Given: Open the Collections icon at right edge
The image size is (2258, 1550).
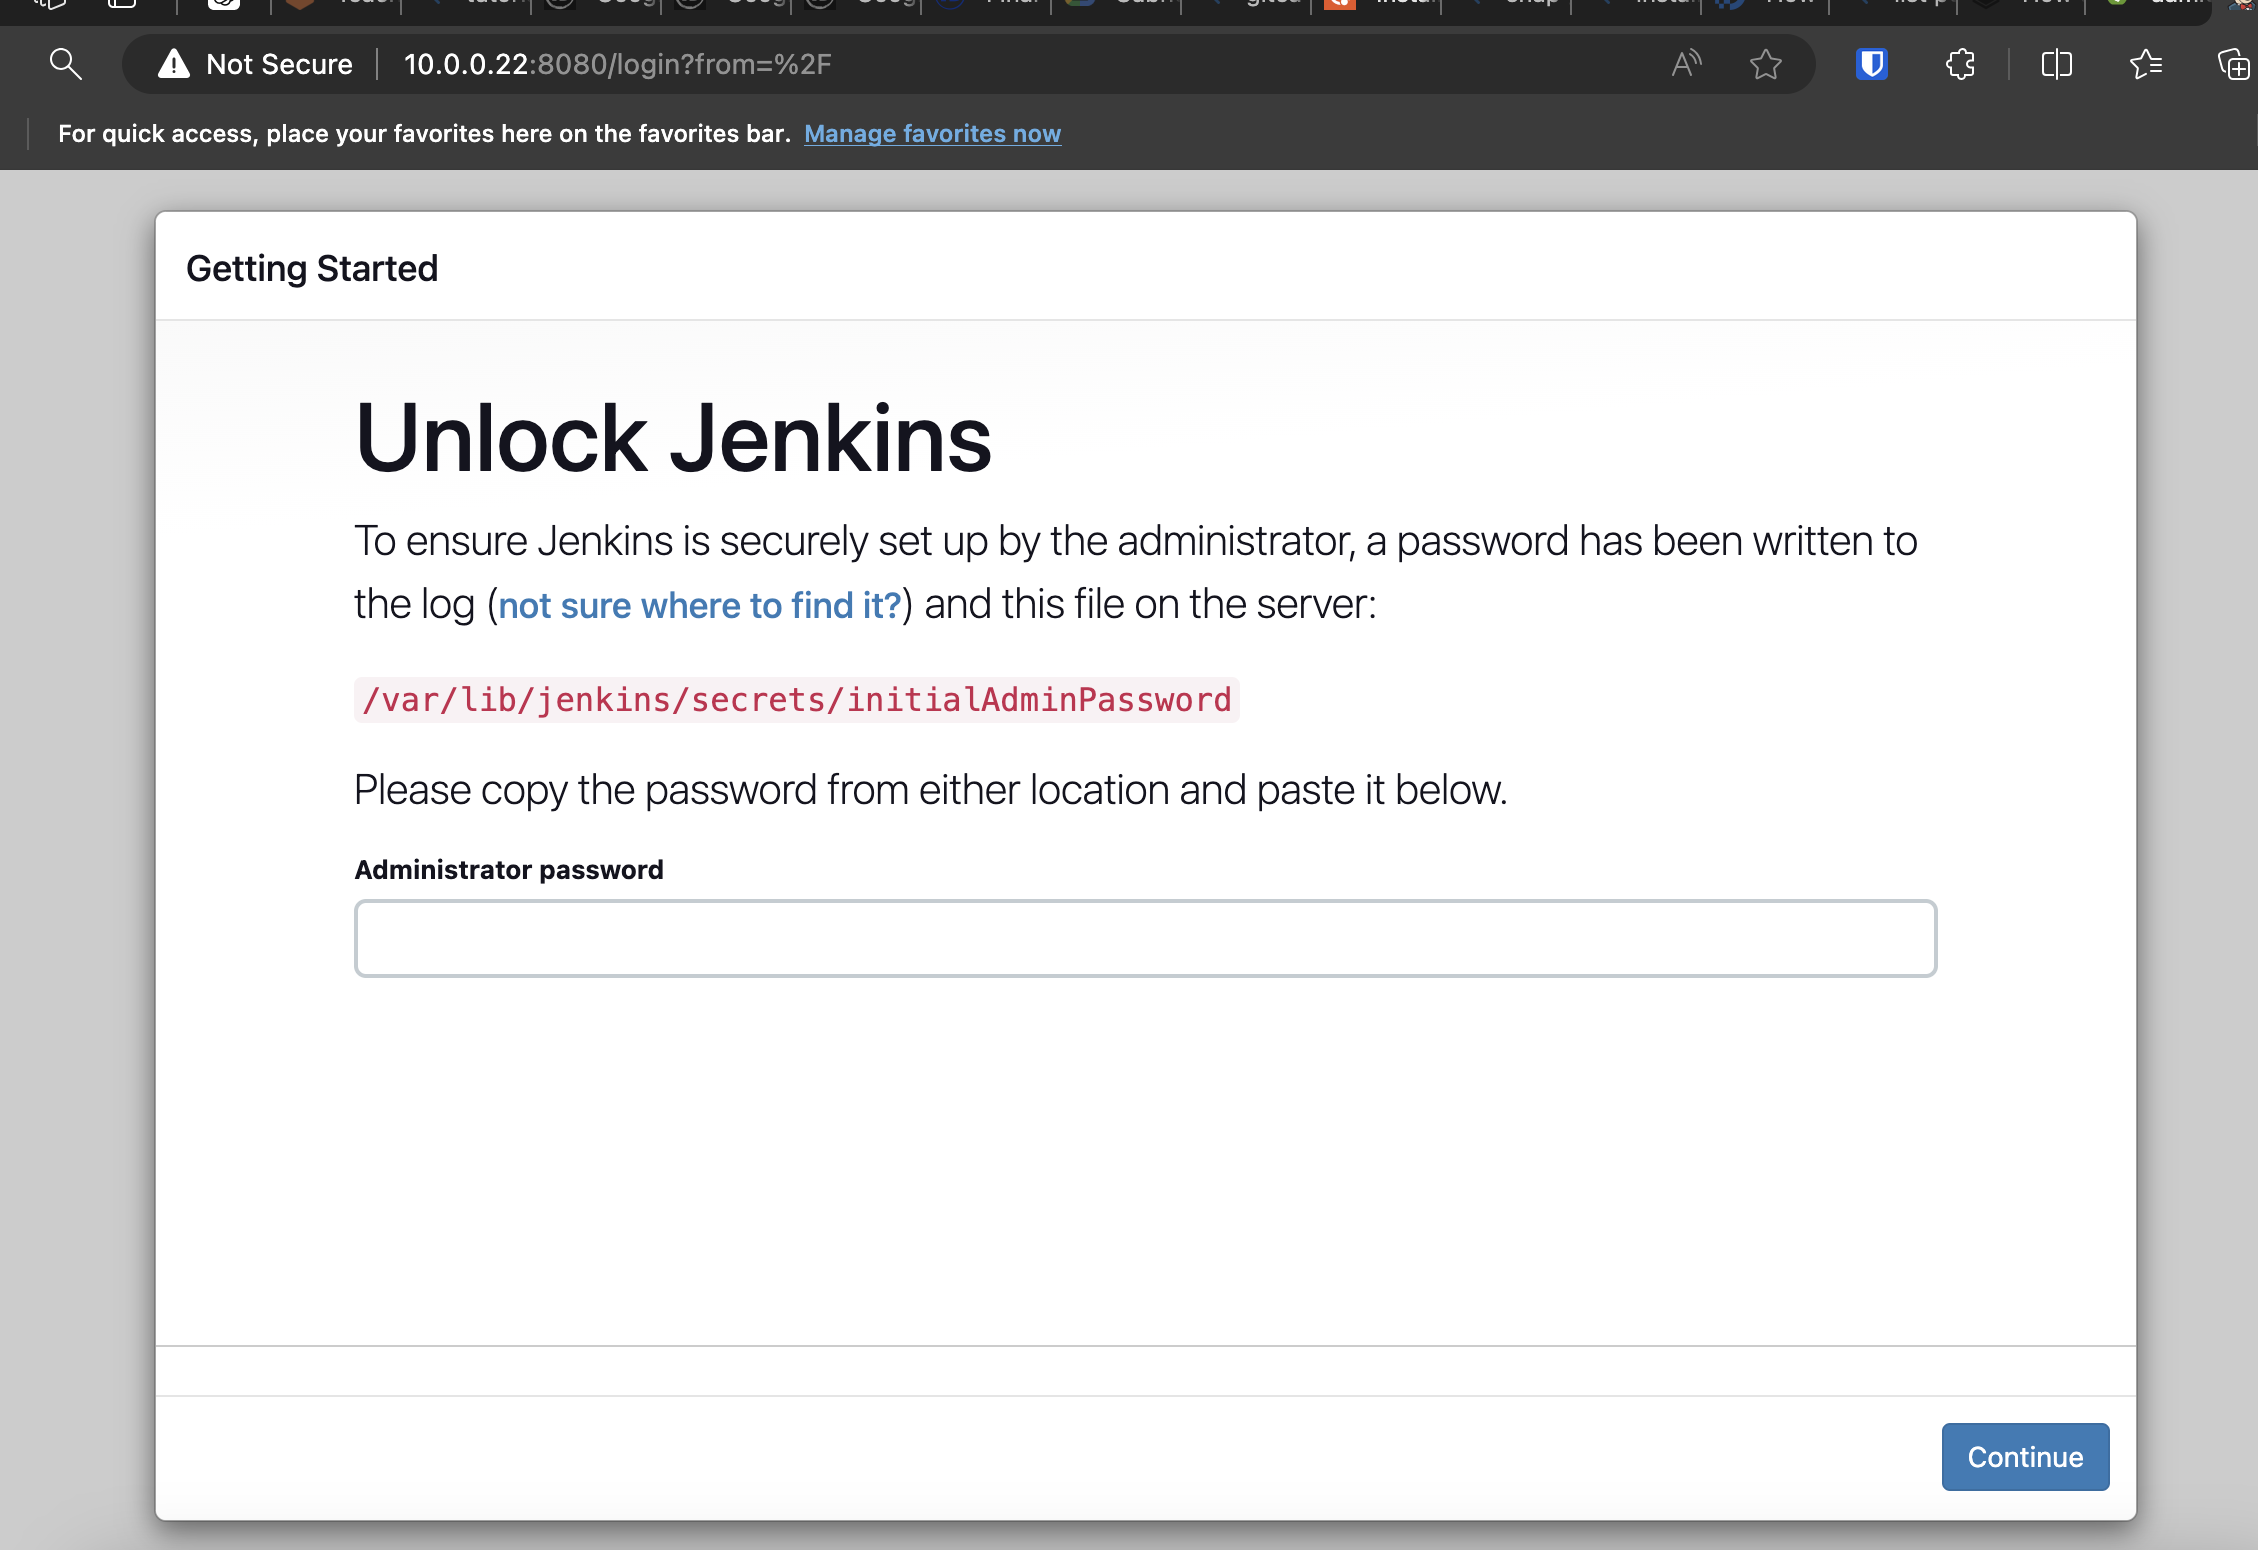Looking at the screenshot, I should 2234,64.
